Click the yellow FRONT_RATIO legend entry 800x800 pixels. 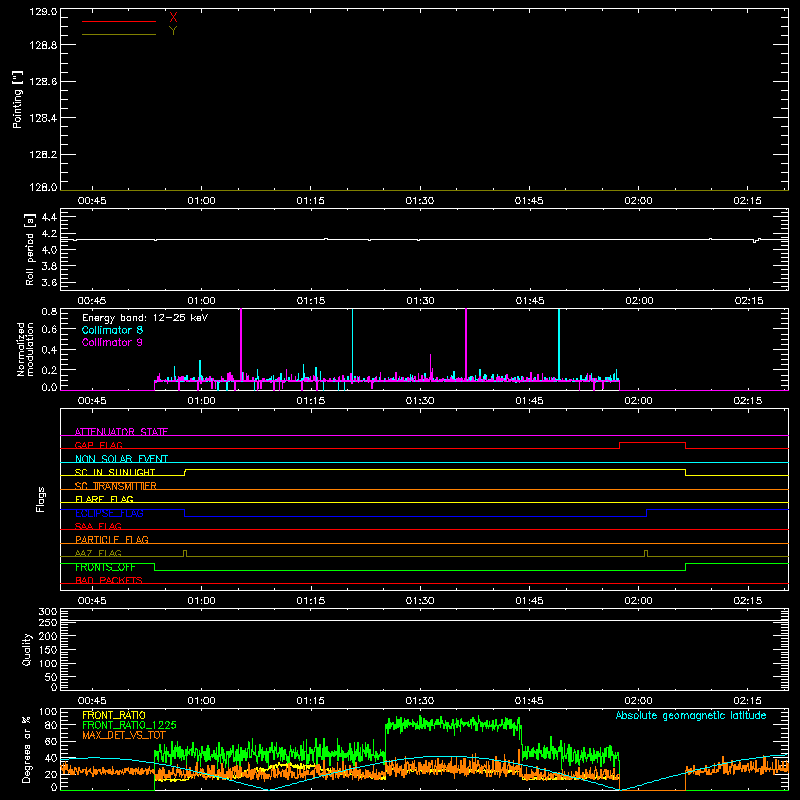[114, 715]
